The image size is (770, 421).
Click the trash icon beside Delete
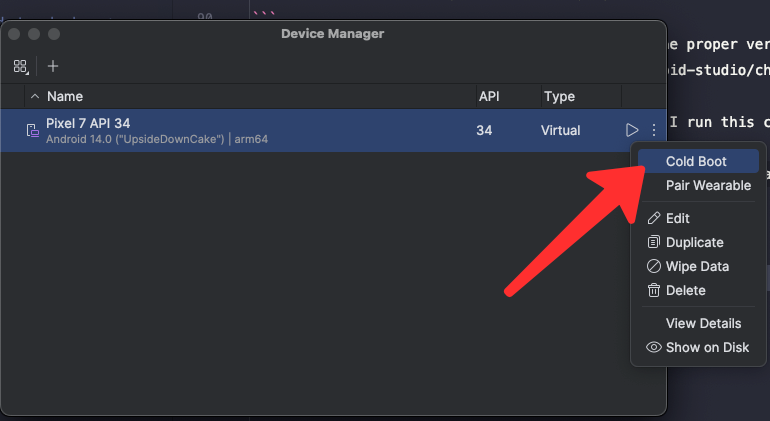(x=654, y=290)
